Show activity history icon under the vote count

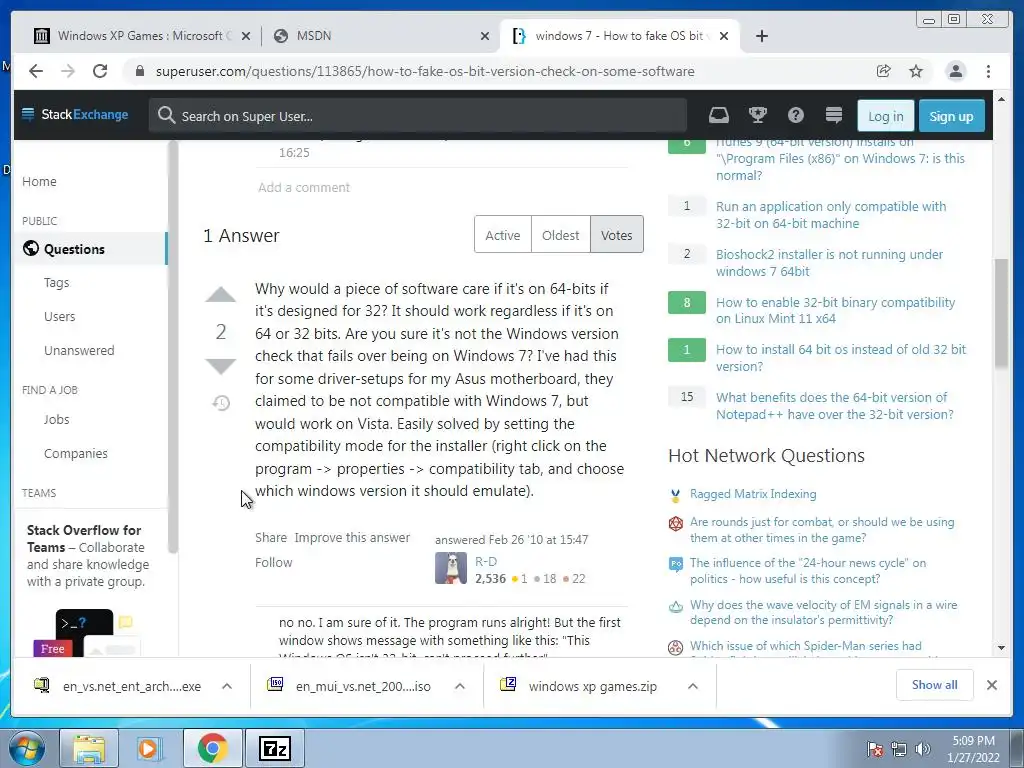click(221, 403)
